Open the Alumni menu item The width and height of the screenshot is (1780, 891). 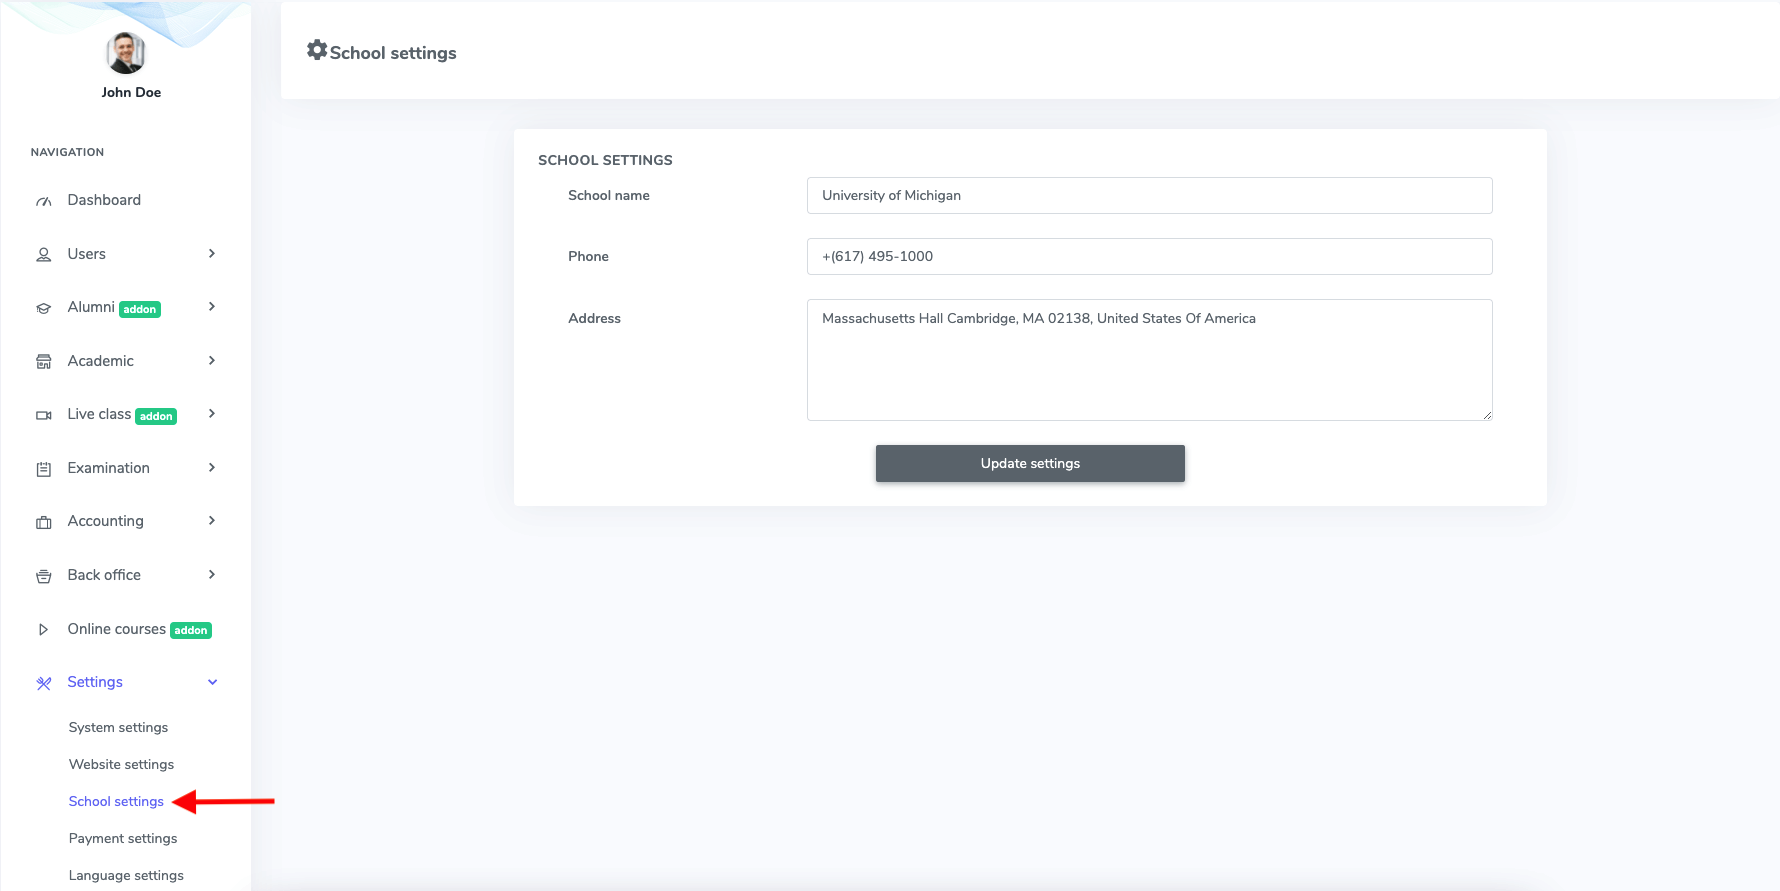tap(91, 307)
